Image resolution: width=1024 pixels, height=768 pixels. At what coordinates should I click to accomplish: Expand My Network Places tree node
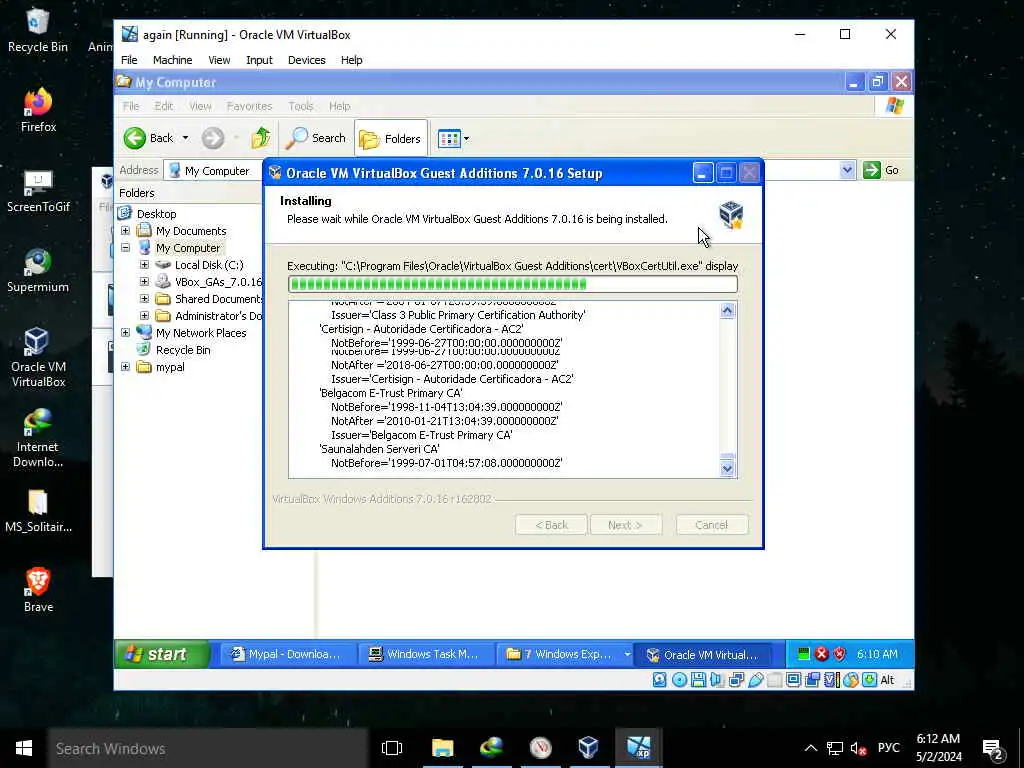pos(125,332)
